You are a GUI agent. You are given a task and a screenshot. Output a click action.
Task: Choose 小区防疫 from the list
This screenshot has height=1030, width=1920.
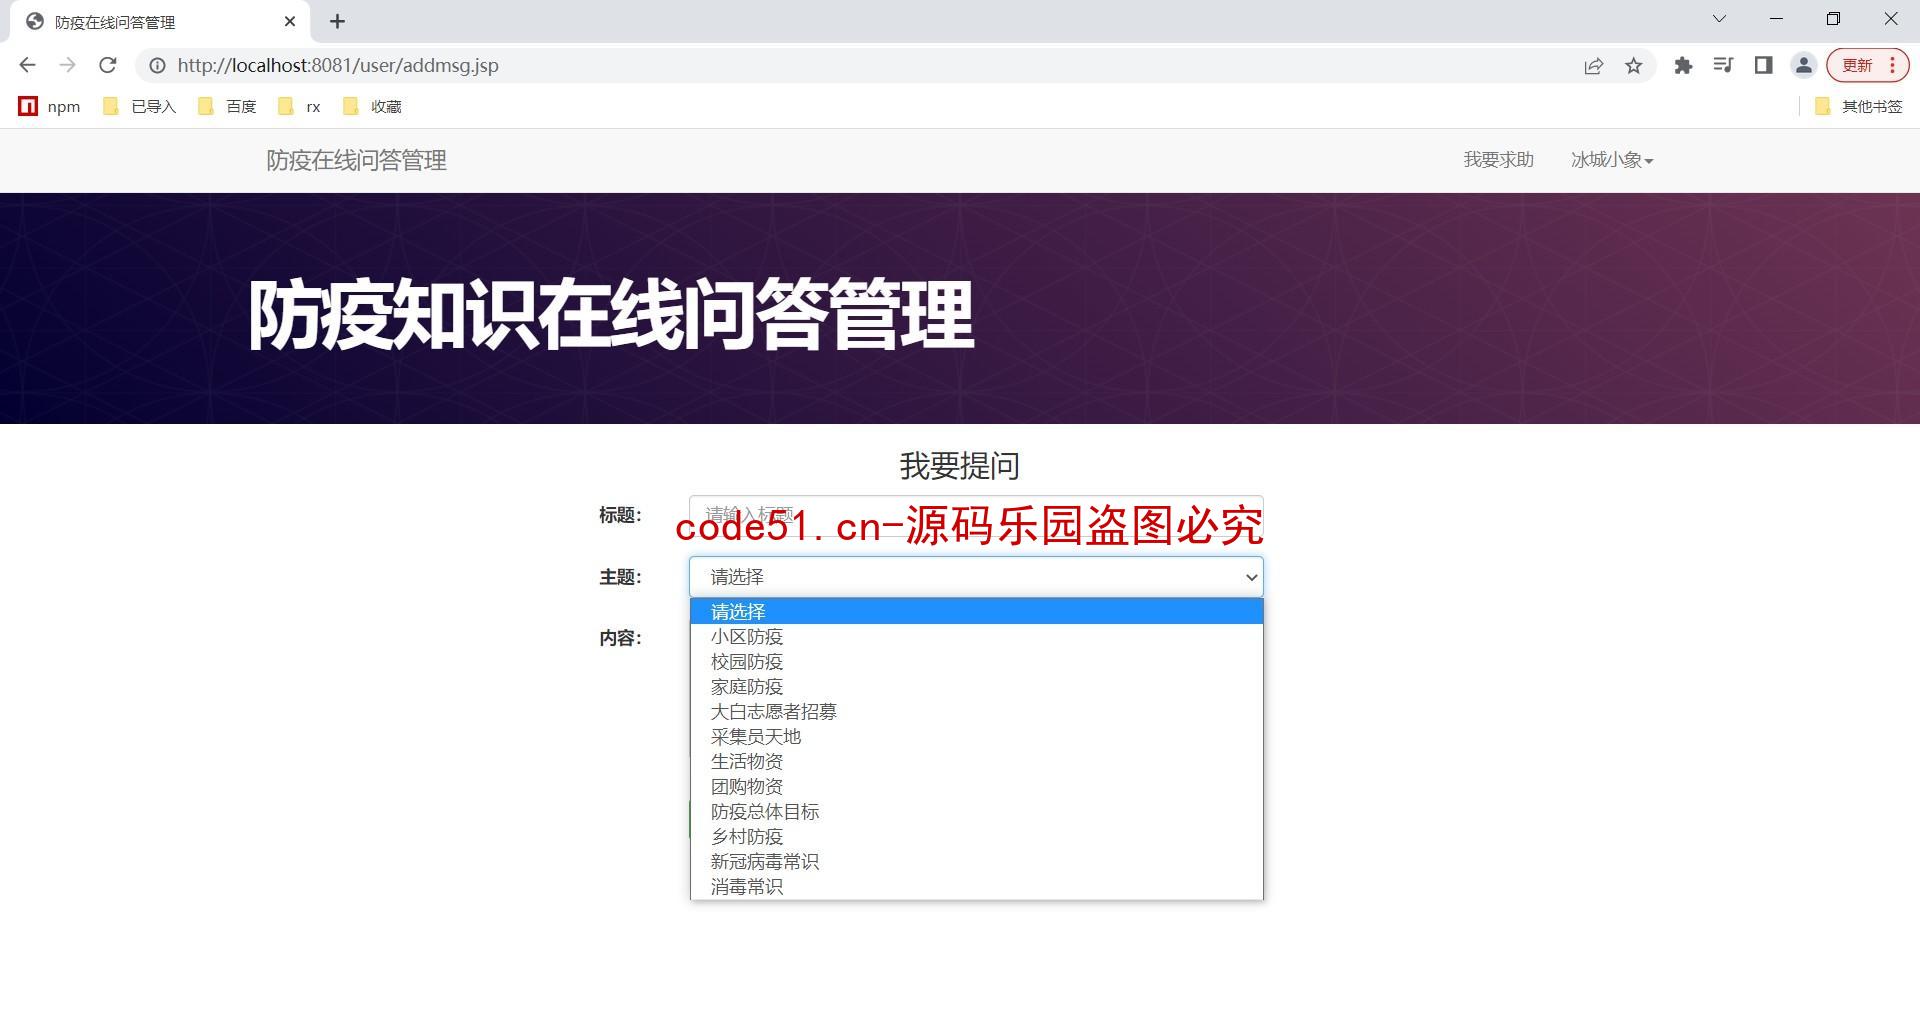976,636
